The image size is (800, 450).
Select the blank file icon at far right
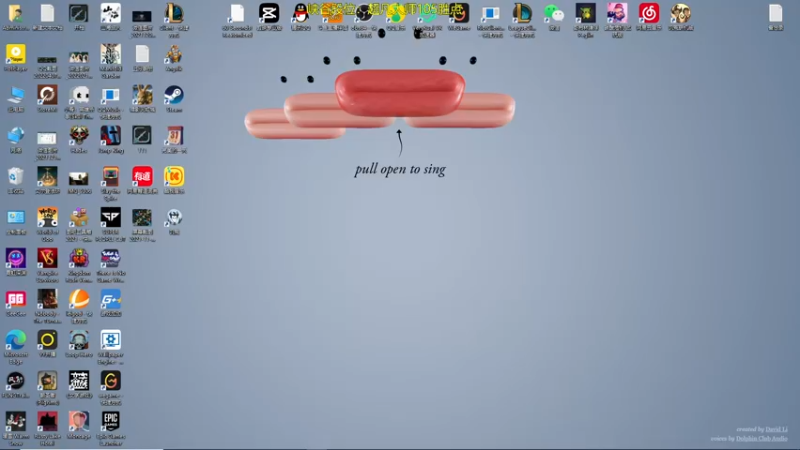click(776, 17)
